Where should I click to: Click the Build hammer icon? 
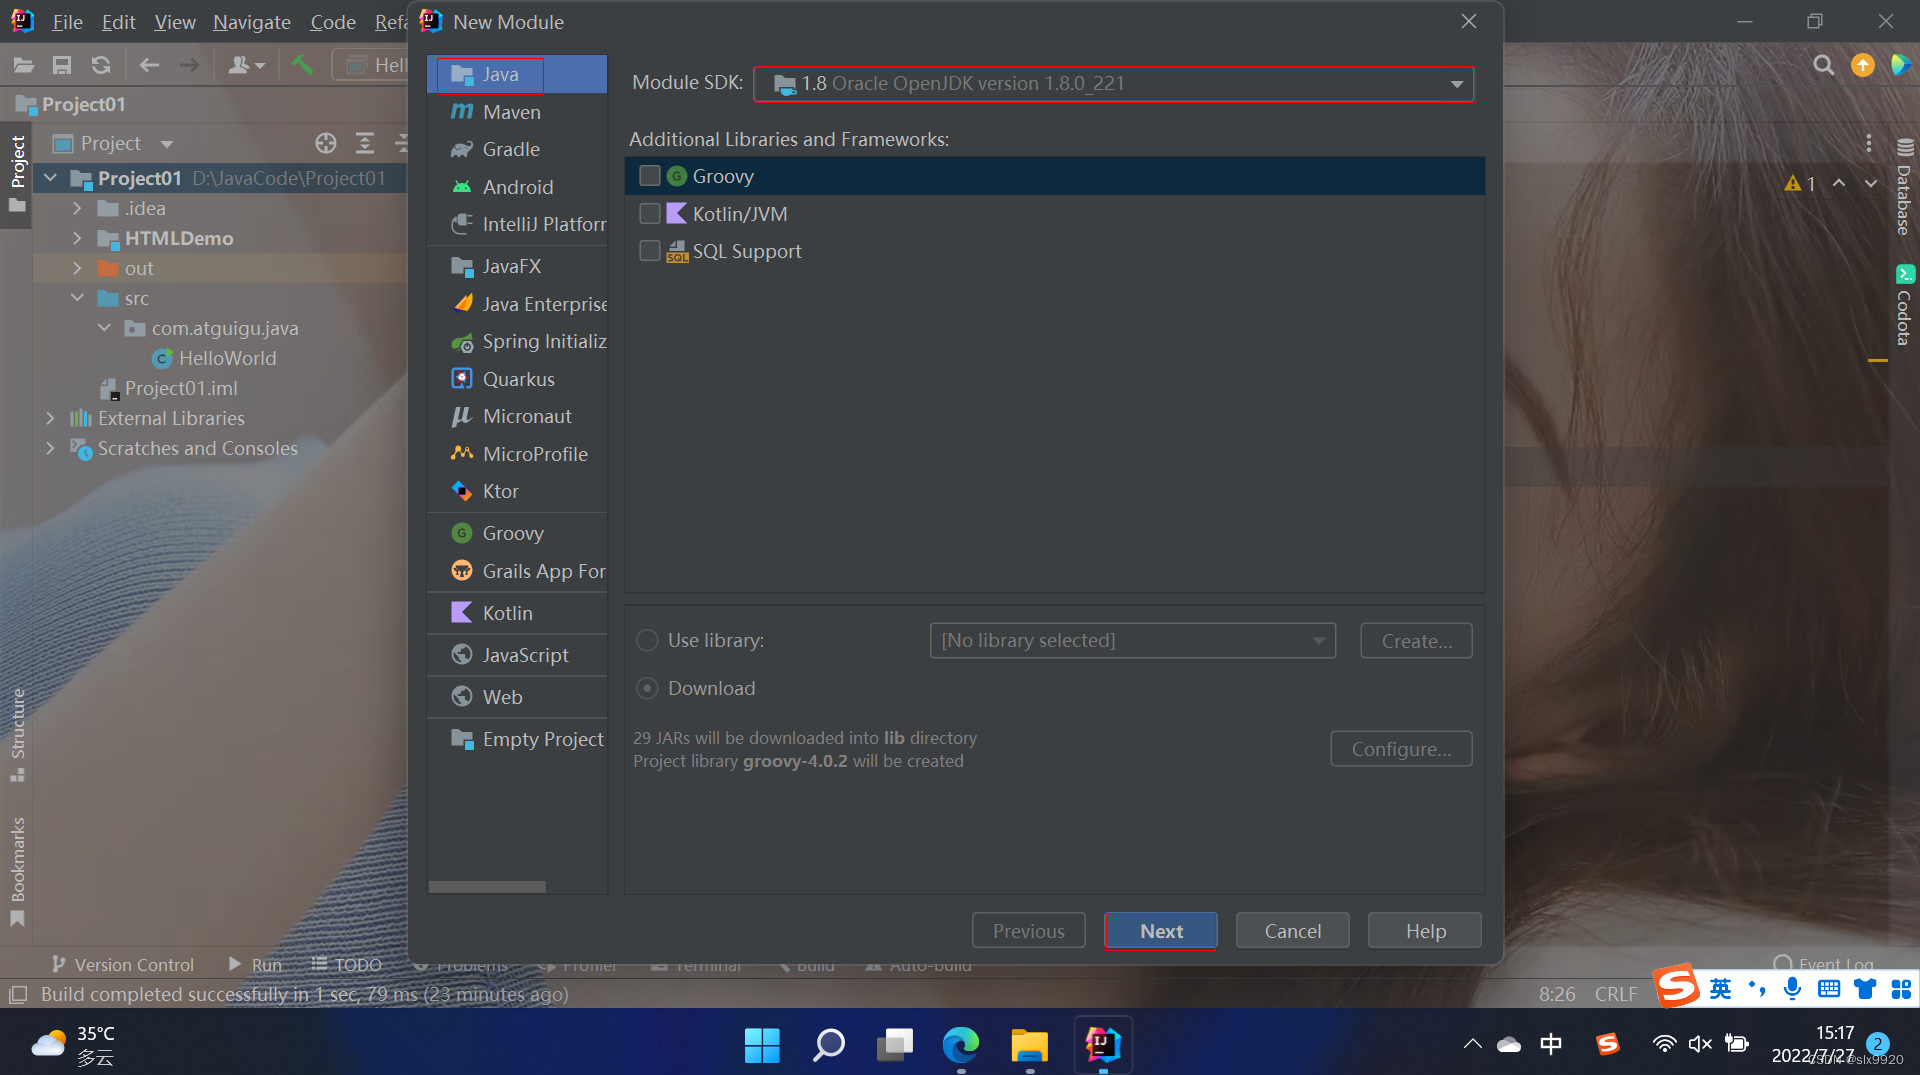[x=302, y=65]
